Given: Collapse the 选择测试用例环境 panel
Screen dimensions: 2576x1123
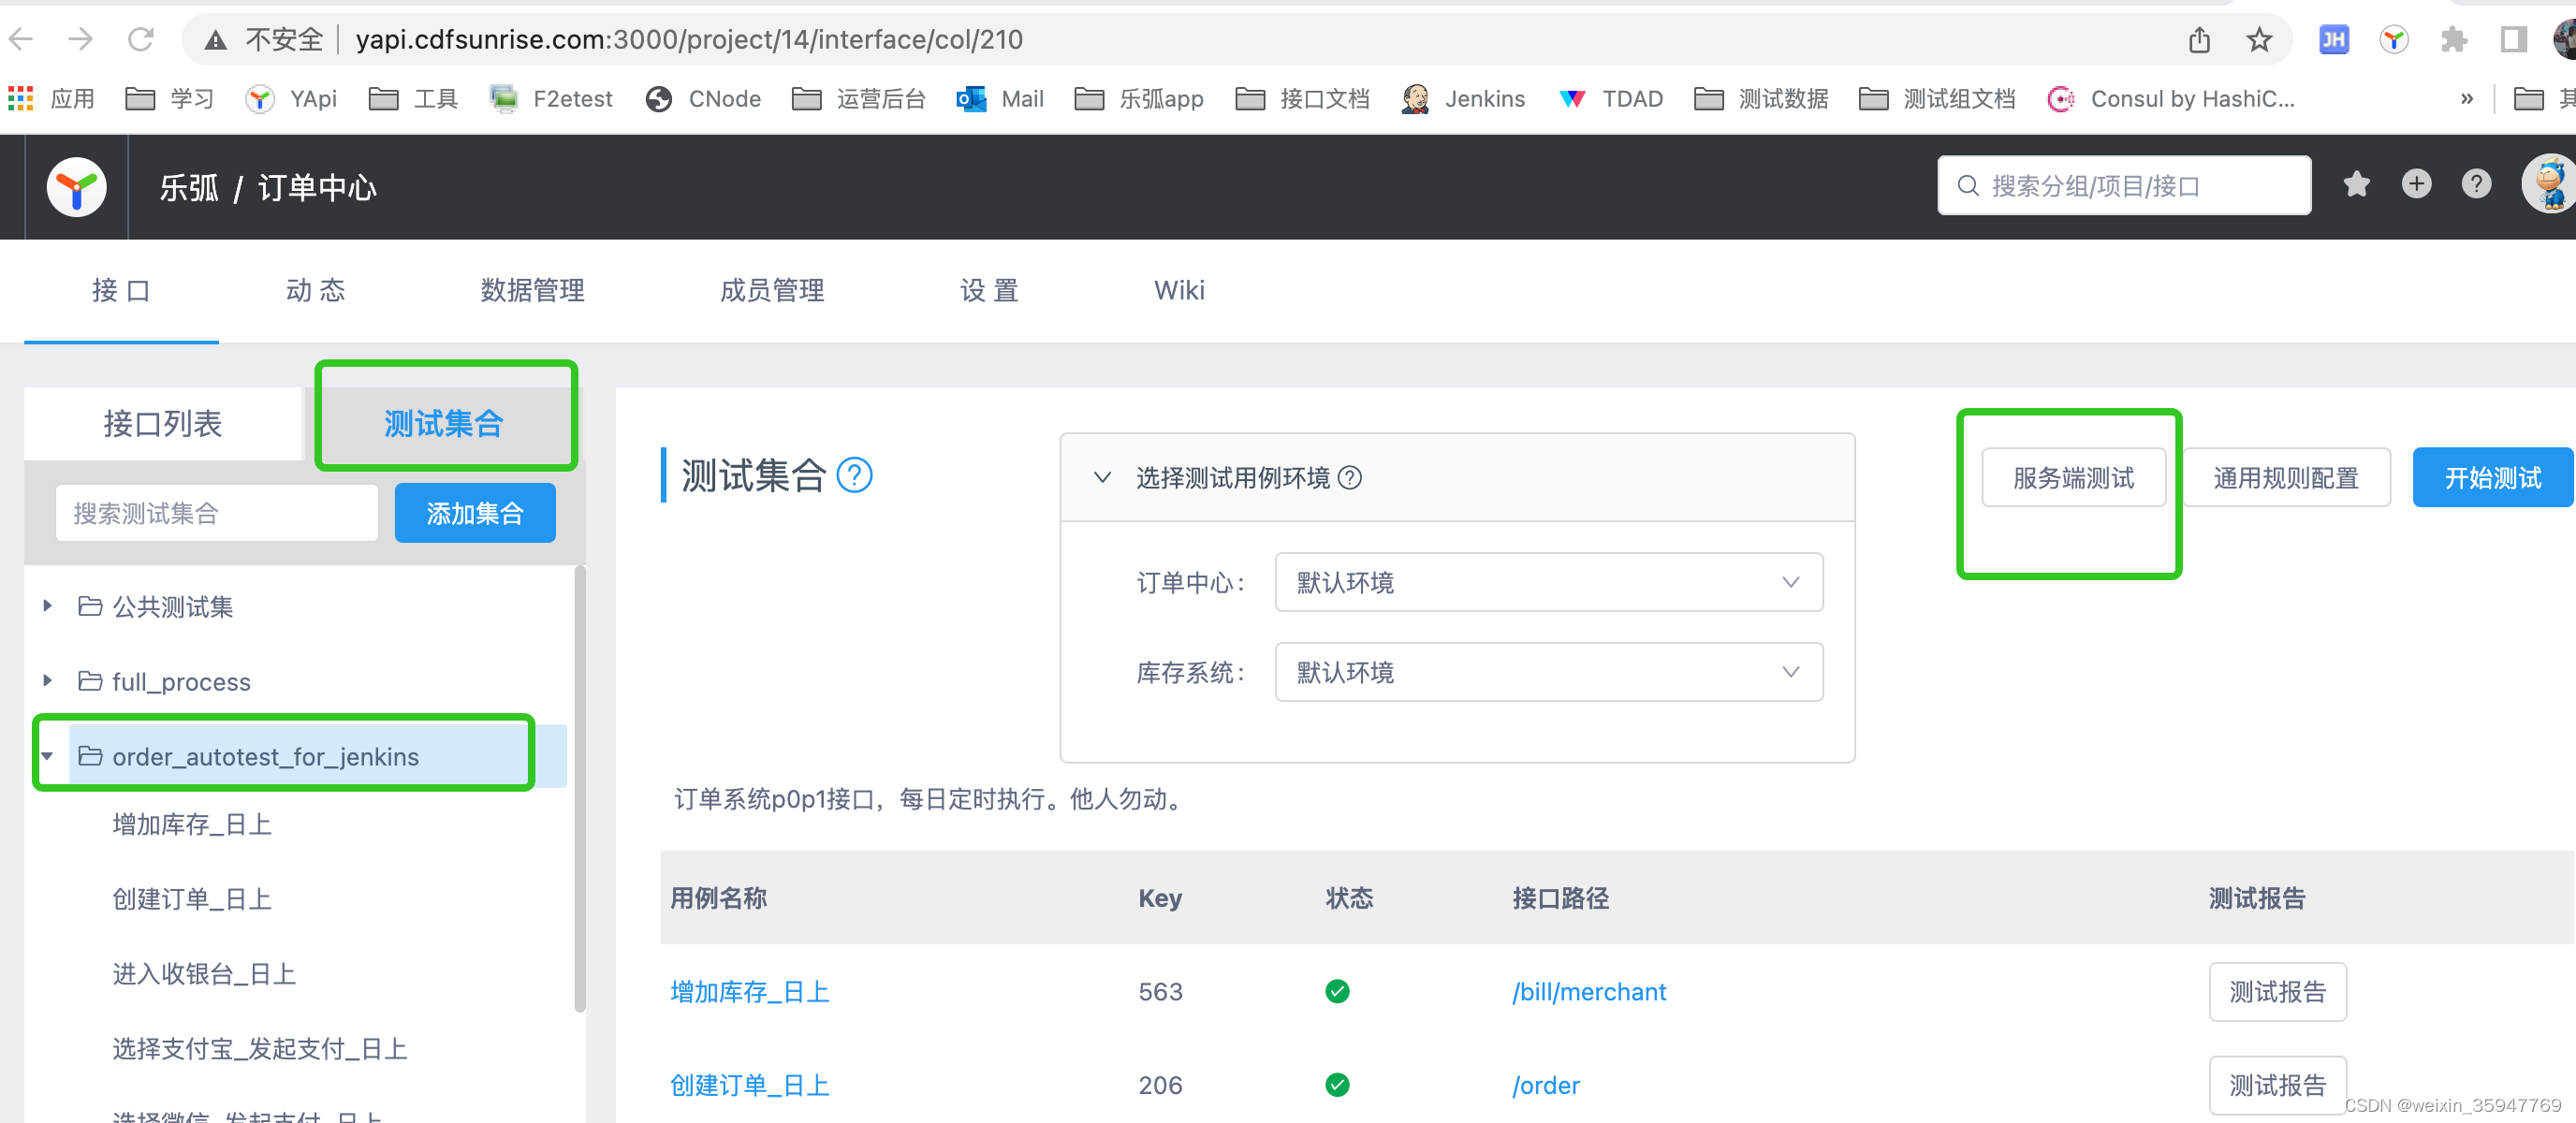Looking at the screenshot, I should pos(1102,478).
